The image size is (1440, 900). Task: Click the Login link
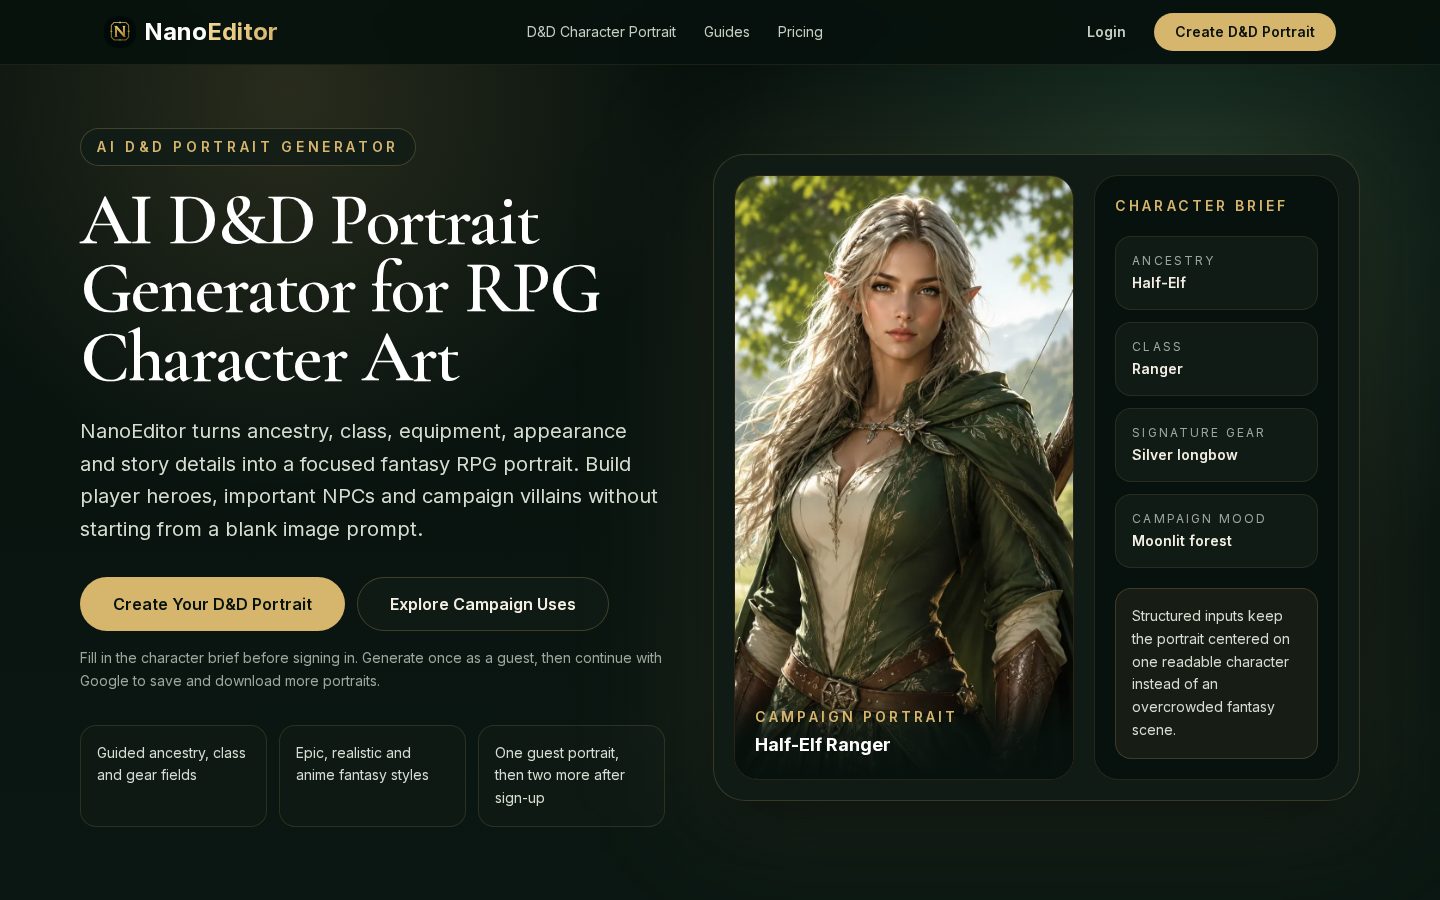tap(1106, 32)
